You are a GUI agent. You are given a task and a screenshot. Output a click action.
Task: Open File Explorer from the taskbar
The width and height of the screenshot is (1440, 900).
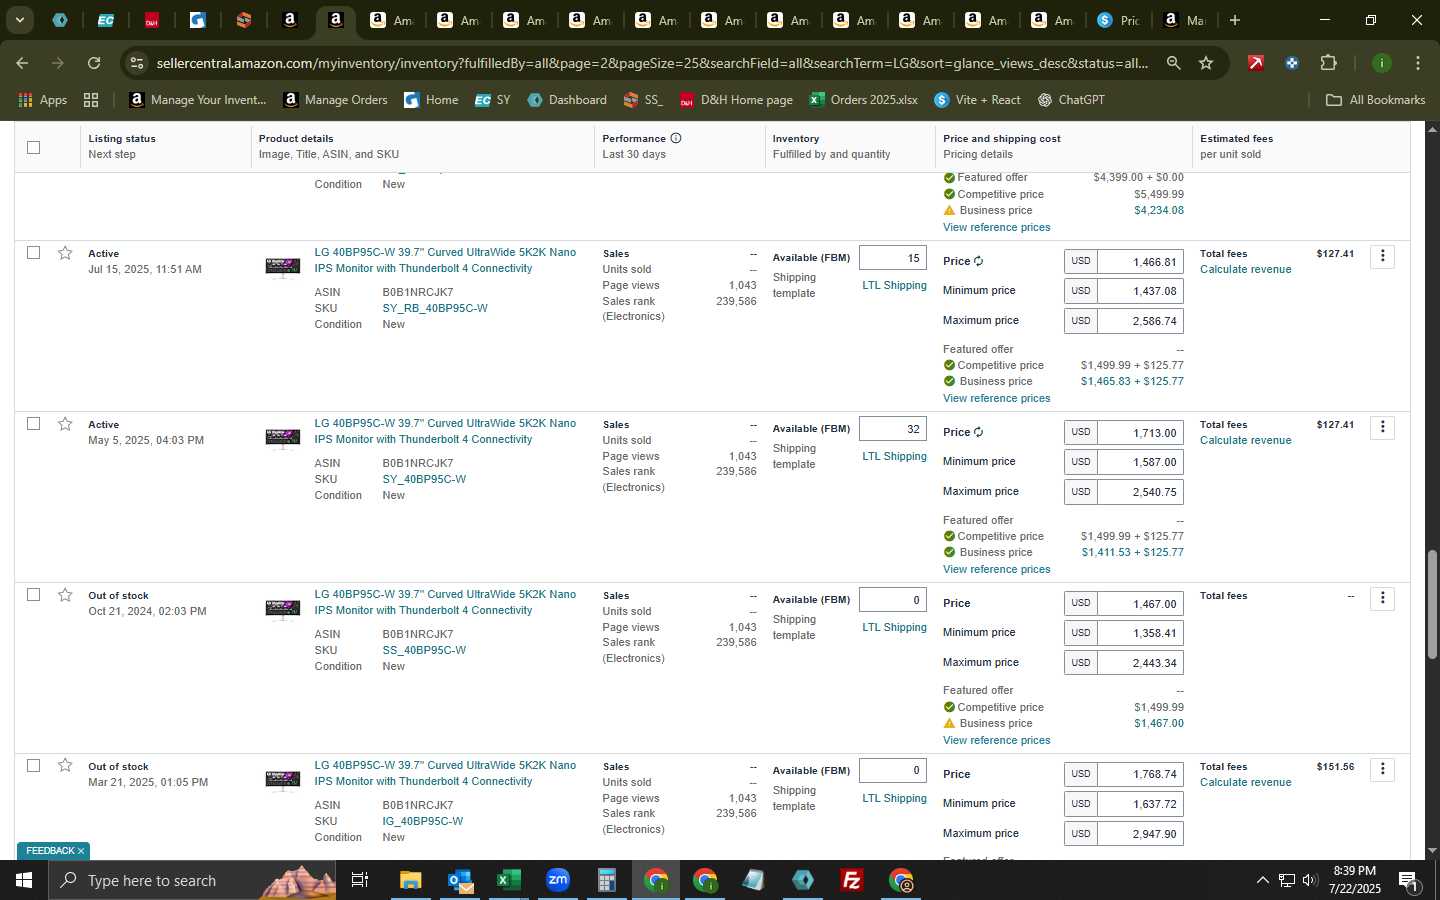[410, 880]
